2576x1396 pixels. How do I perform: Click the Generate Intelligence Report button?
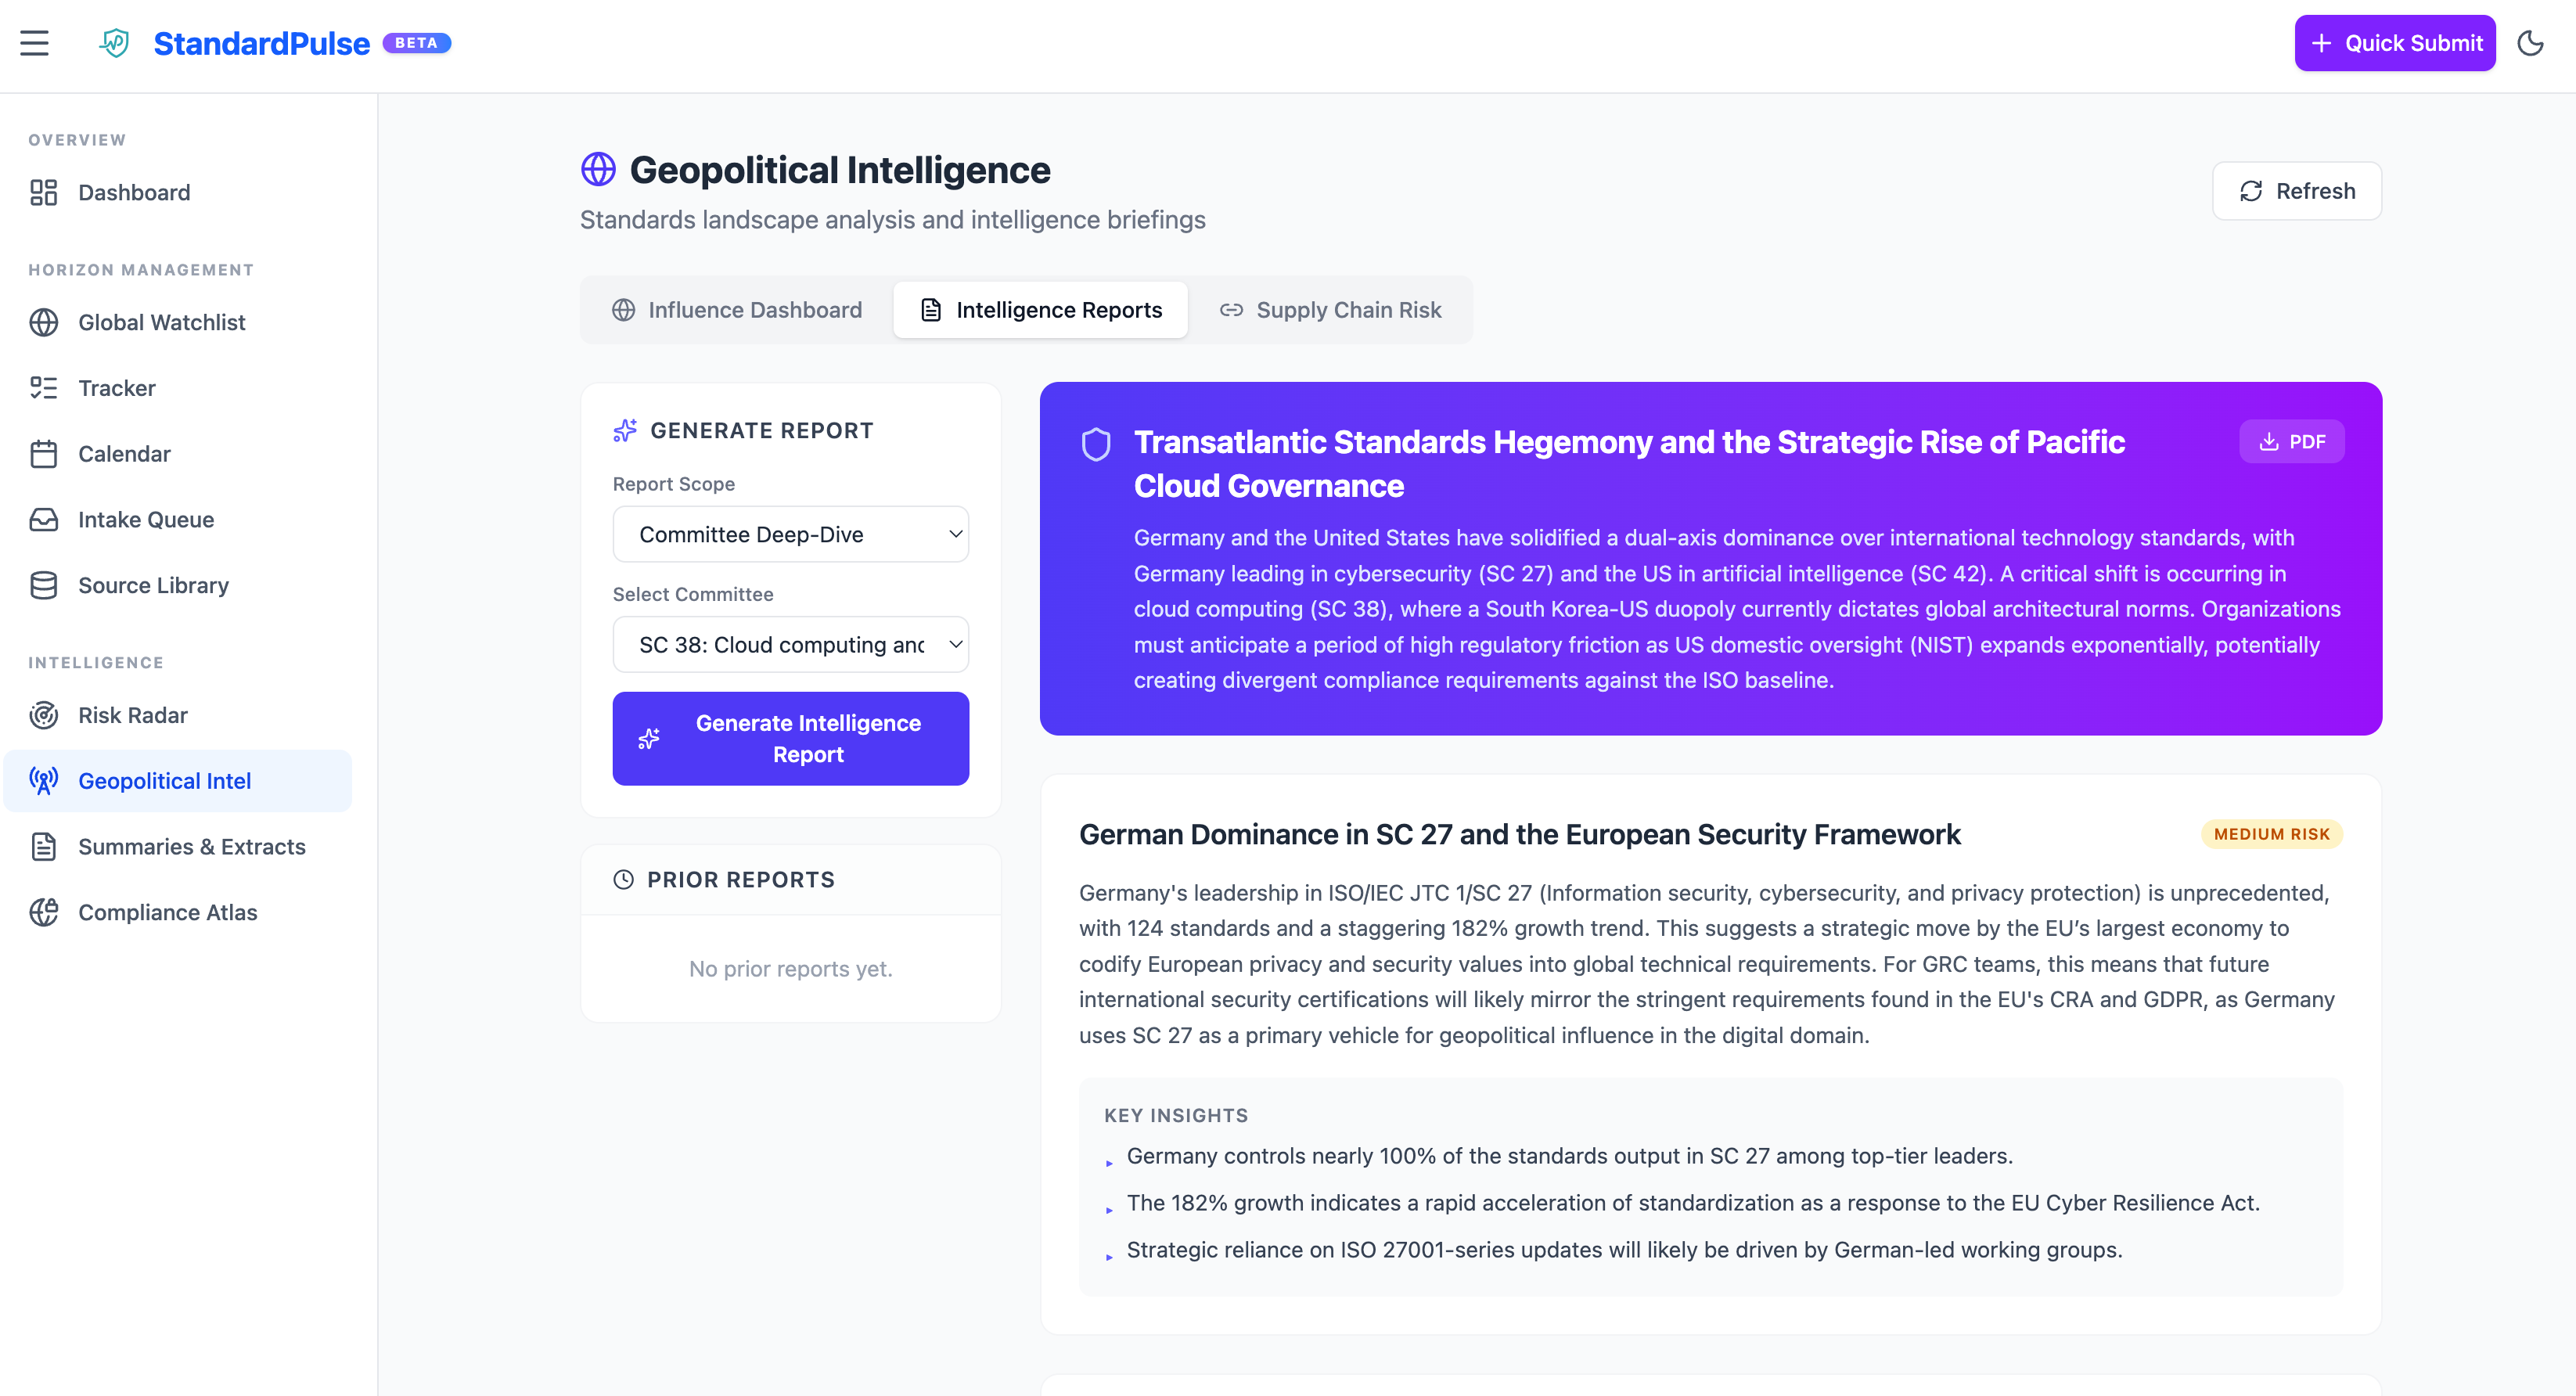click(790, 738)
